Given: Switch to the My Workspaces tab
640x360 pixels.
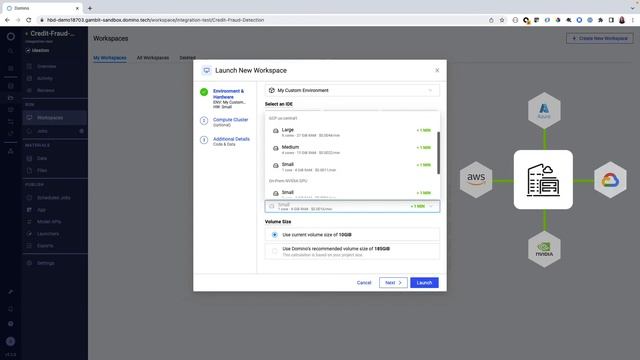Looking at the screenshot, I should [x=110, y=58].
